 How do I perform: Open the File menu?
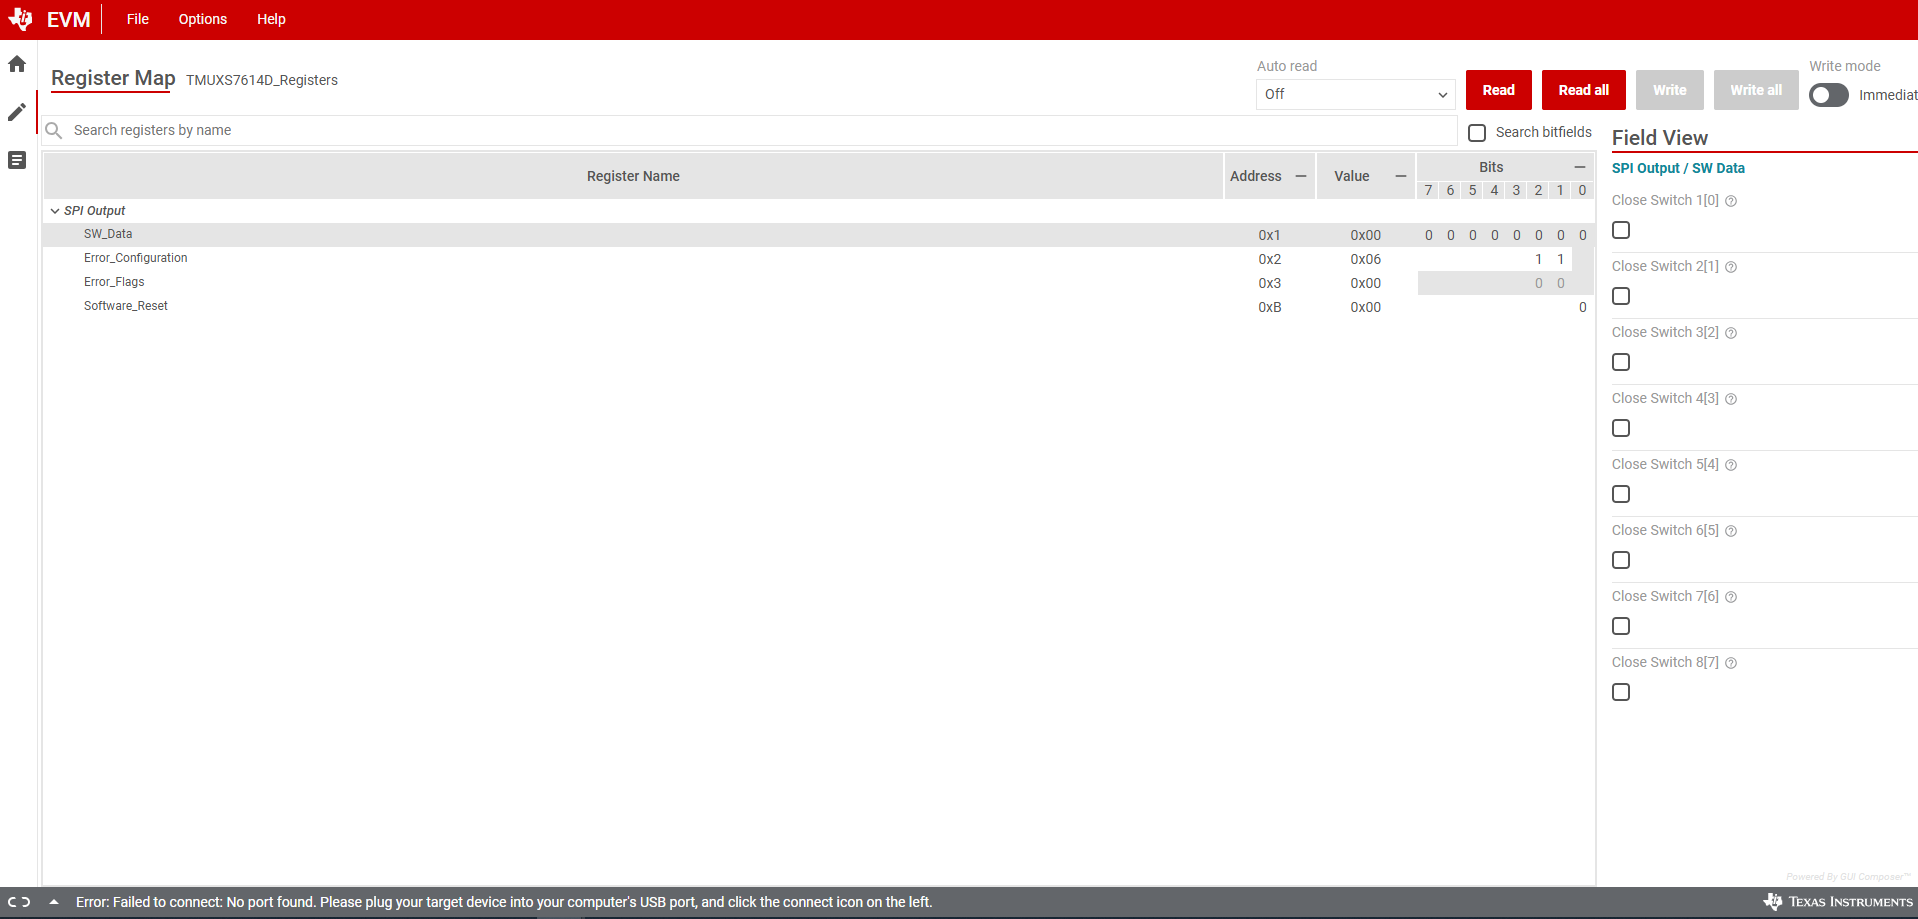pos(138,19)
